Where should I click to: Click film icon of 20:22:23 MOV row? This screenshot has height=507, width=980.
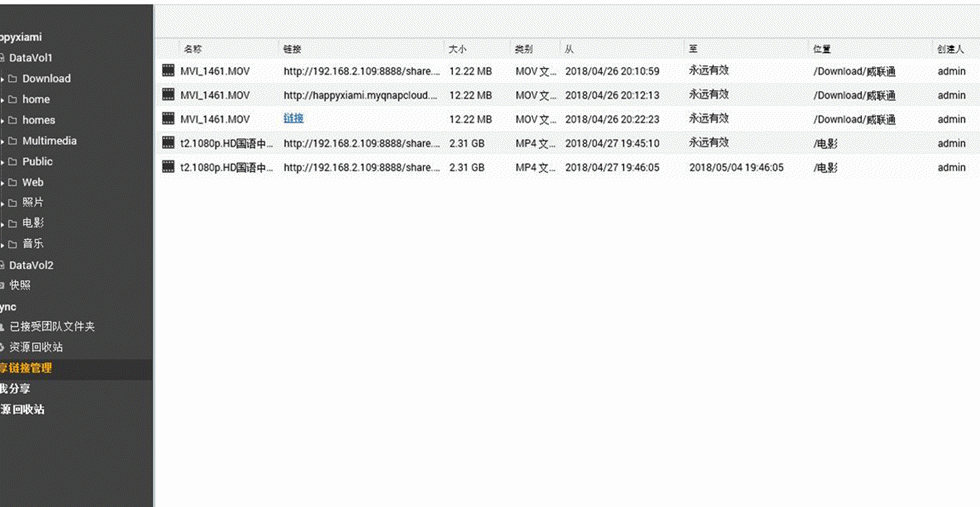tap(168, 119)
